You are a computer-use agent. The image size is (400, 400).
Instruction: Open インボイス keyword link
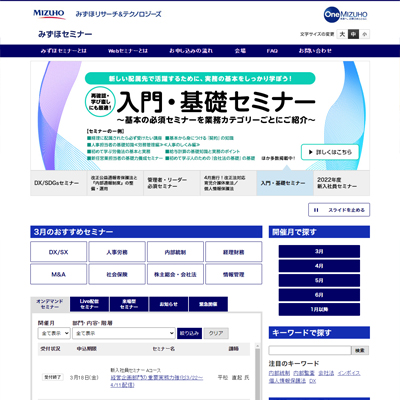pos(349,373)
